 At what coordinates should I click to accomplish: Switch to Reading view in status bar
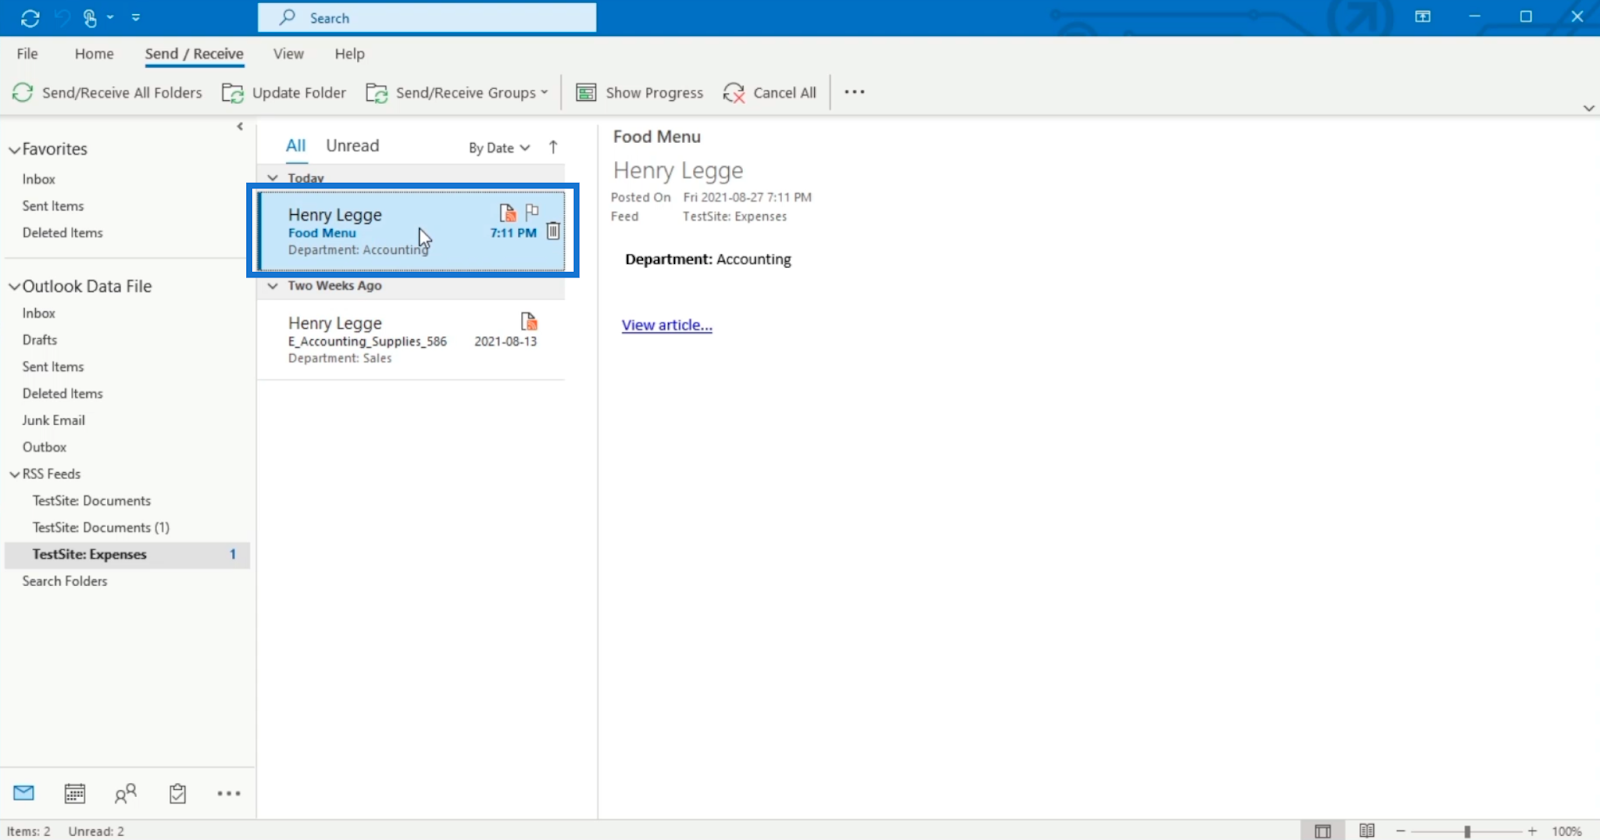pyautogui.click(x=1367, y=831)
